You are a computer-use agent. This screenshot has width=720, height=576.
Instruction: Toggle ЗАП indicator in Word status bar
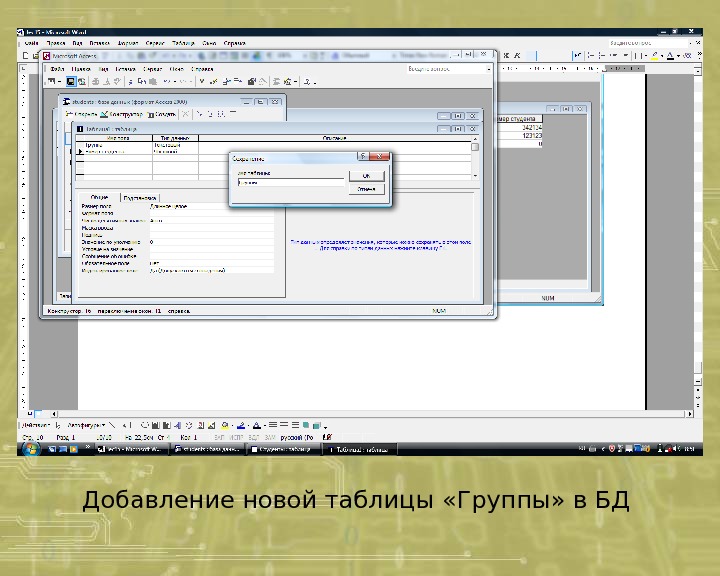coord(219,437)
